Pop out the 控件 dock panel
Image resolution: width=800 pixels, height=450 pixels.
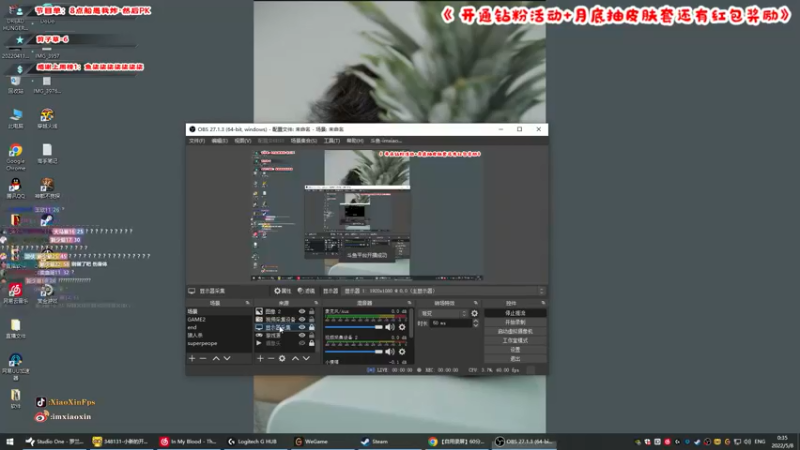[x=543, y=303]
